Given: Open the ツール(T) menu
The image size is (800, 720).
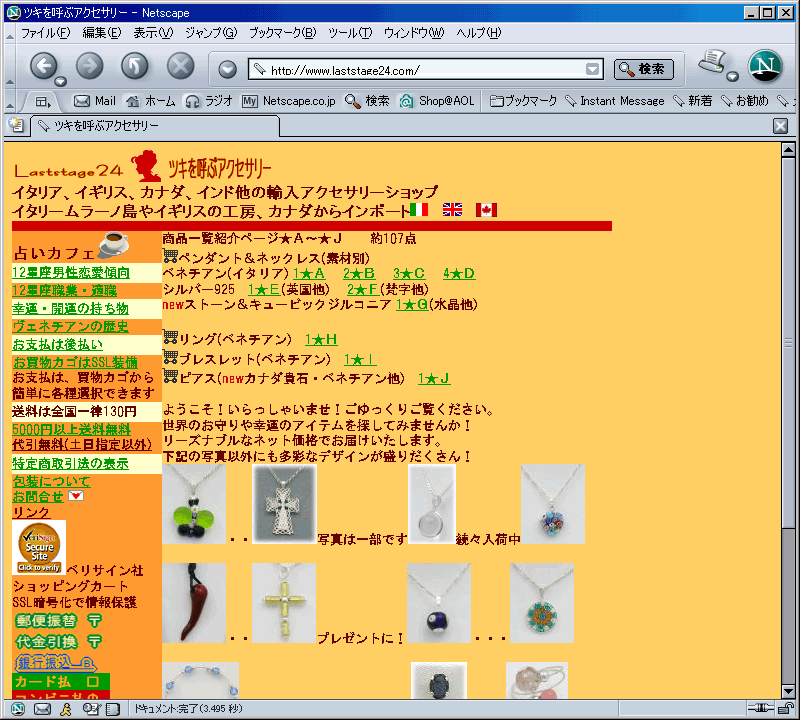Looking at the screenshot, I should coord(349,33).
